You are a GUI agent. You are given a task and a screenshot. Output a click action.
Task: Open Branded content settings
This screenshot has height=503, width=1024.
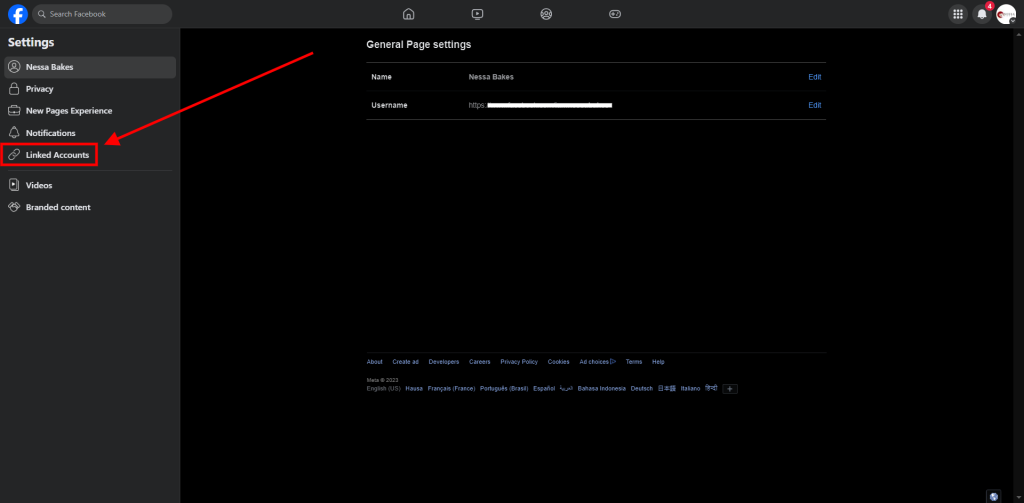click(x=90, y=207)
